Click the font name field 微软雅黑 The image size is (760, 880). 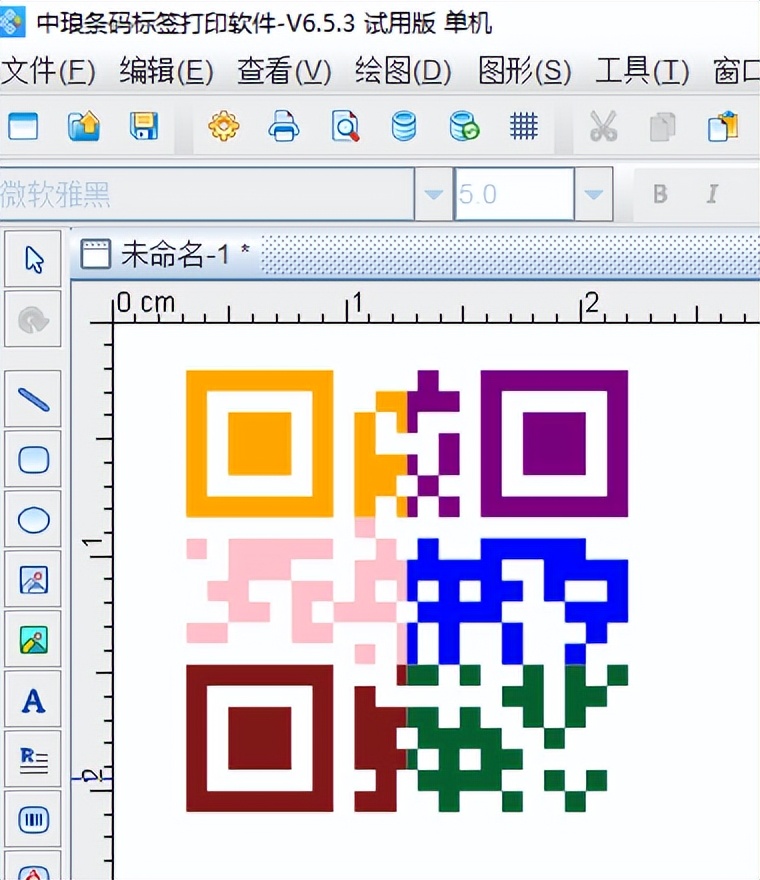[x=207, y=194]
